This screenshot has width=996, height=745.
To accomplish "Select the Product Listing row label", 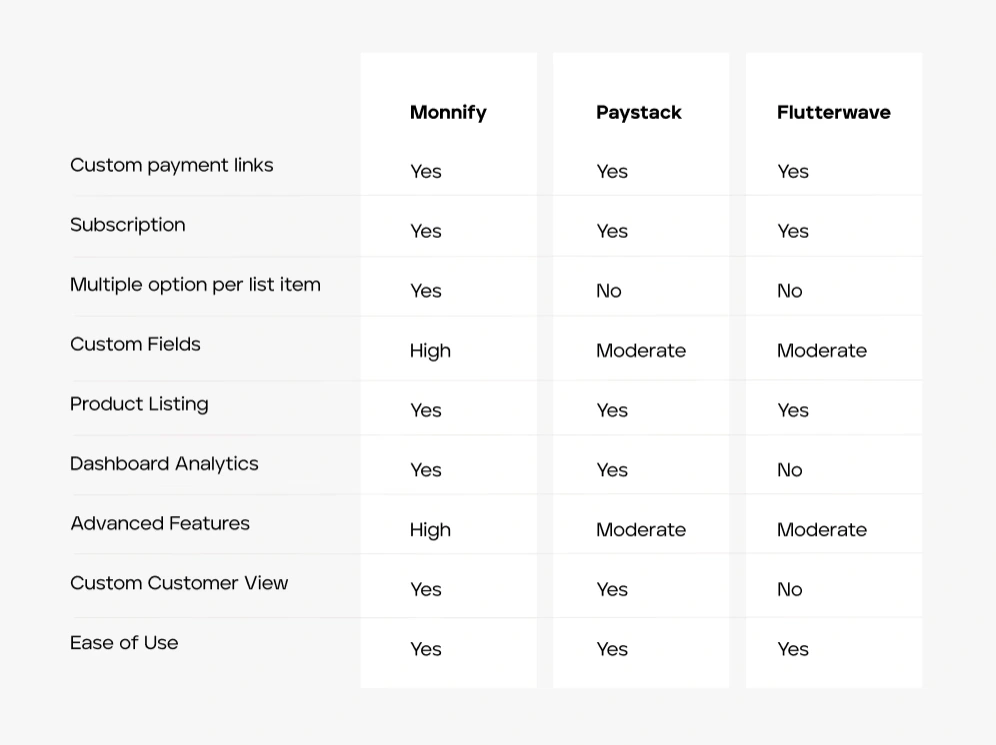I will pos(139,404).
